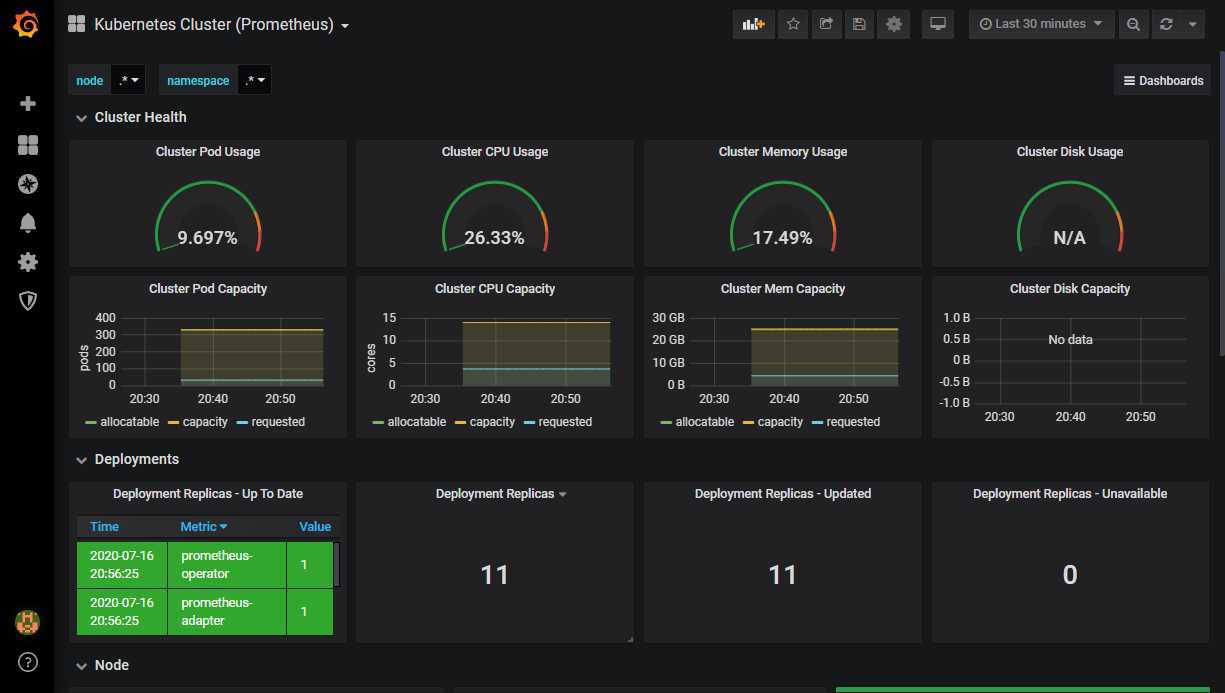
Task: Refresh the dashboard now
Action: click(1166, 24)
